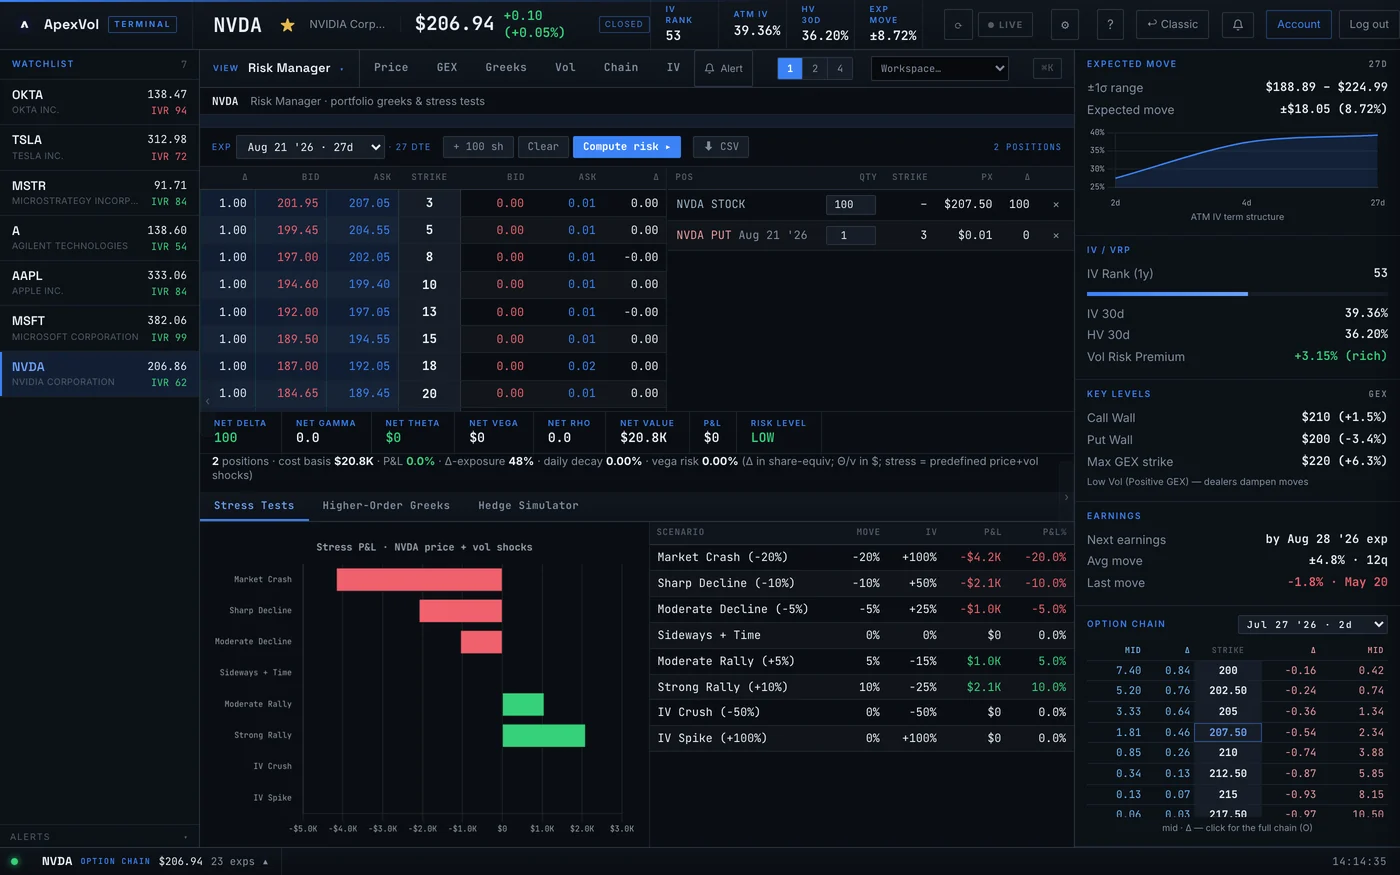Viewport: 1400px width, 875px height.
Task: Click the ApexVol logo icon
Action: point(24,24)
